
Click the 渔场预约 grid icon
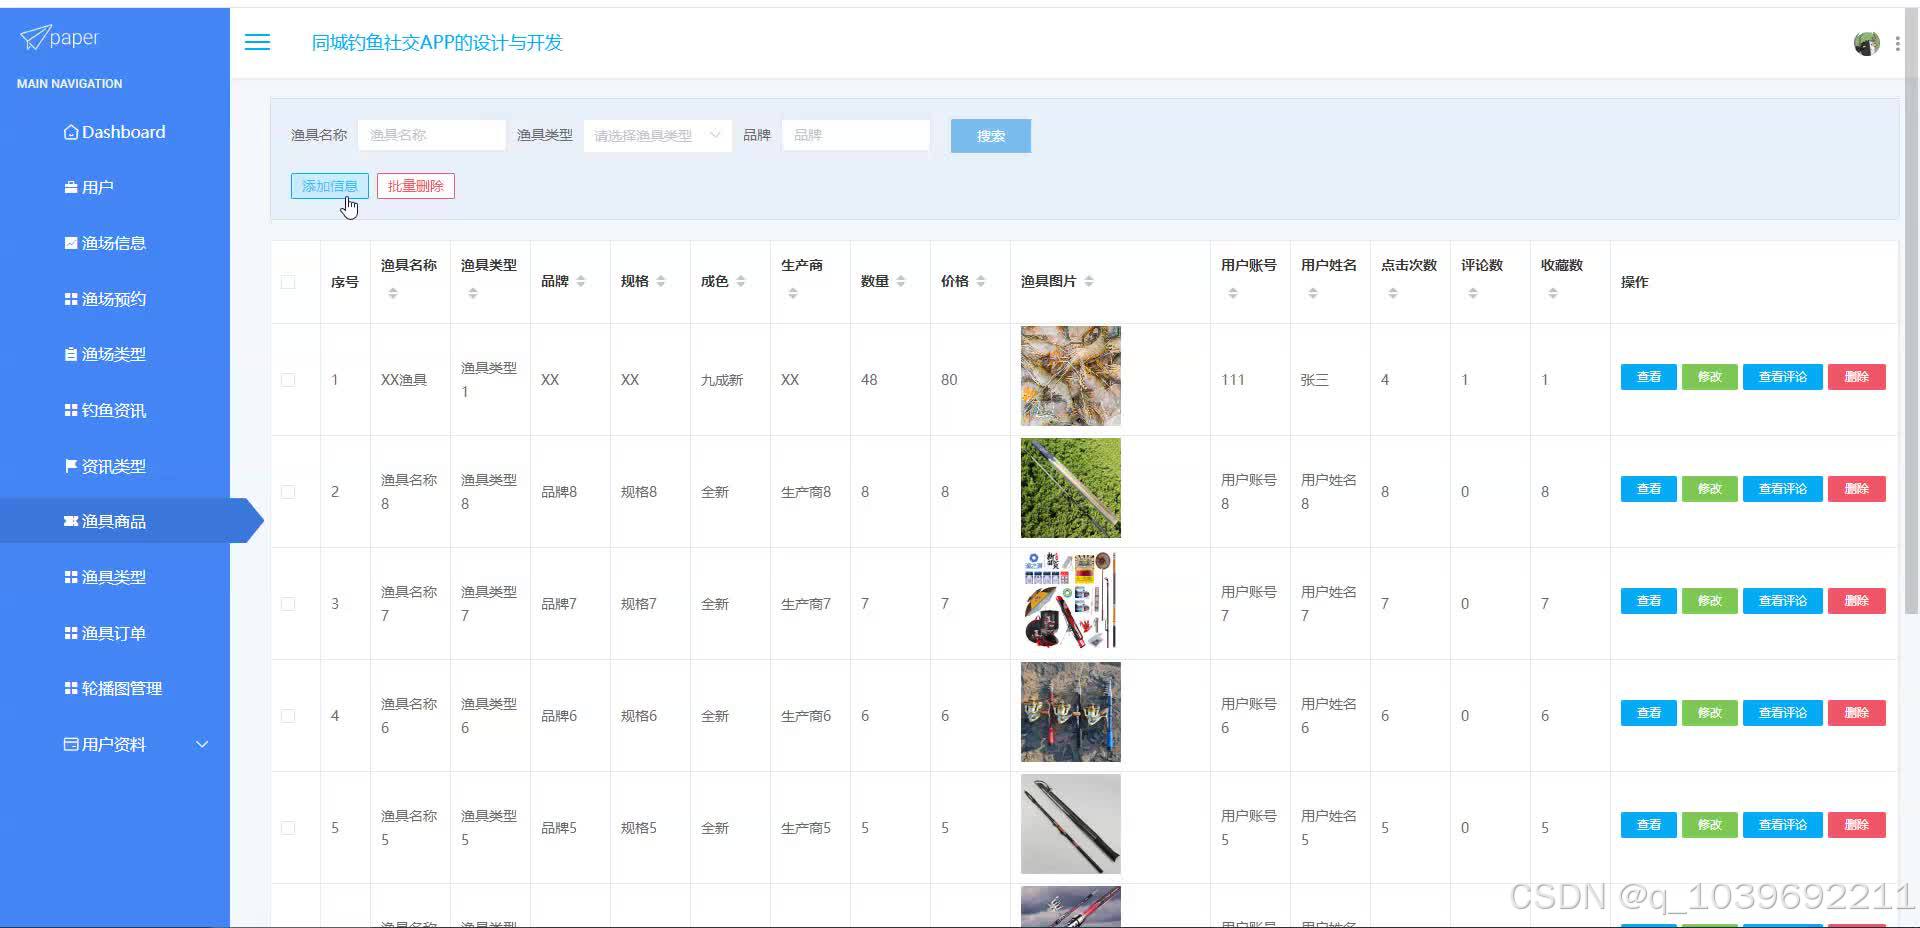71,299
